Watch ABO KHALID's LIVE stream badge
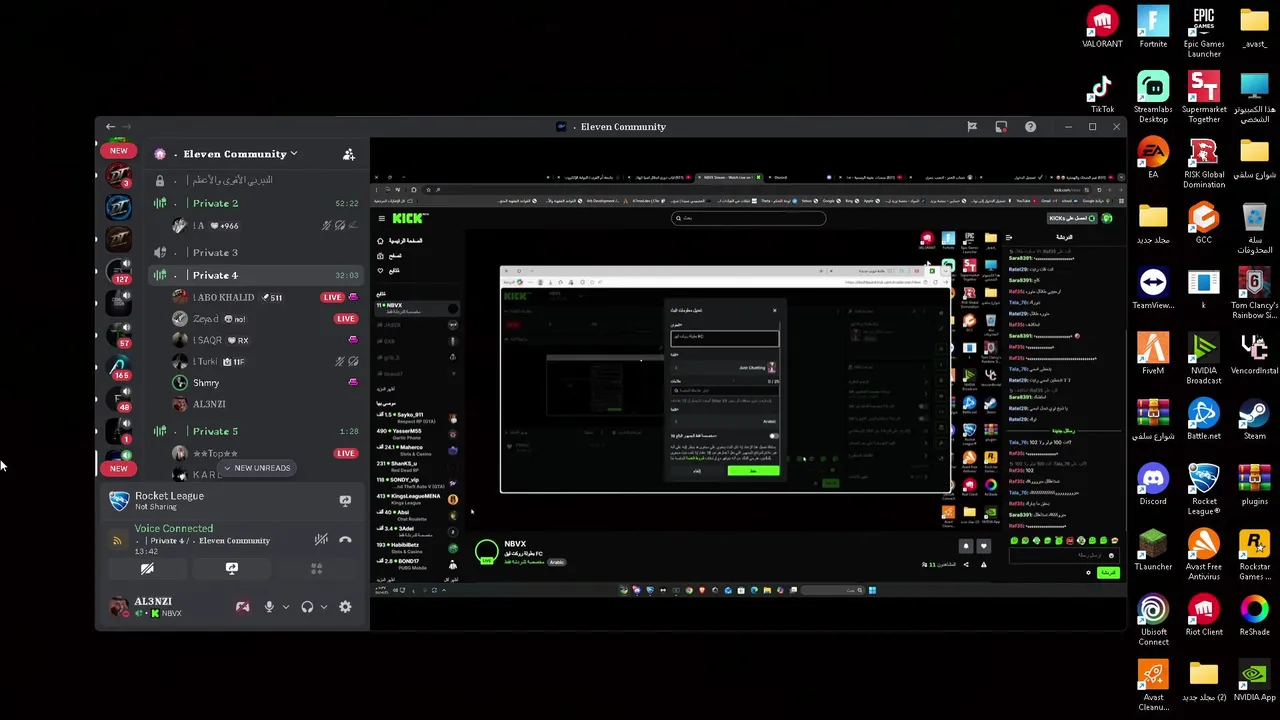 tap(332, 297)
